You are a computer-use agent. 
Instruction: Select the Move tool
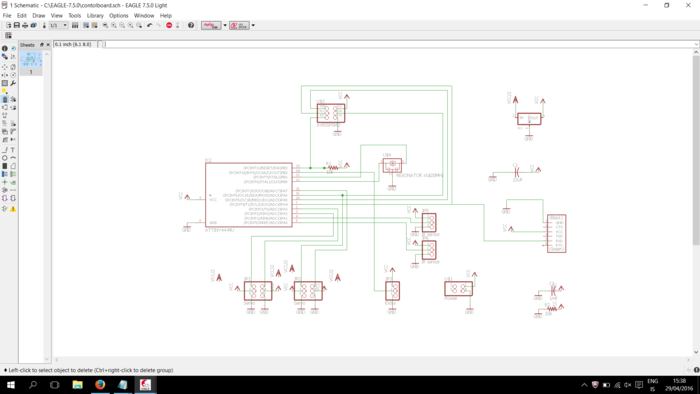point(4,67)
